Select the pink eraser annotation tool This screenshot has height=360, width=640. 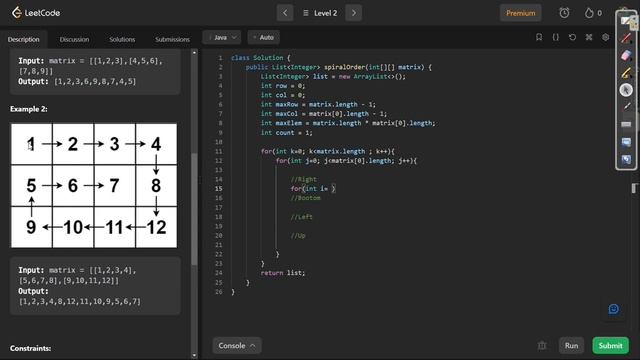[626, 55]
